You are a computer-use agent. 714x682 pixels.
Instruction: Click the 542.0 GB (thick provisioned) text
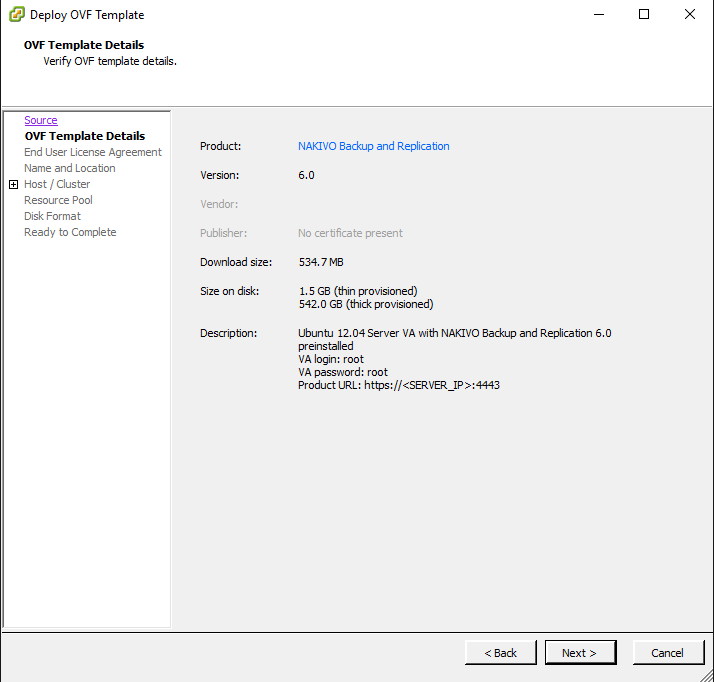pyautogui.click(x=366, y=304)
